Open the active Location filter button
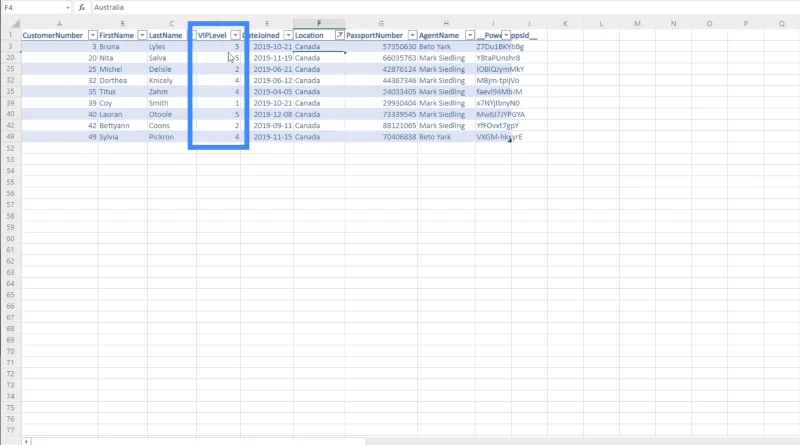This screenshot has width=800, height=445. pos(340,35)
